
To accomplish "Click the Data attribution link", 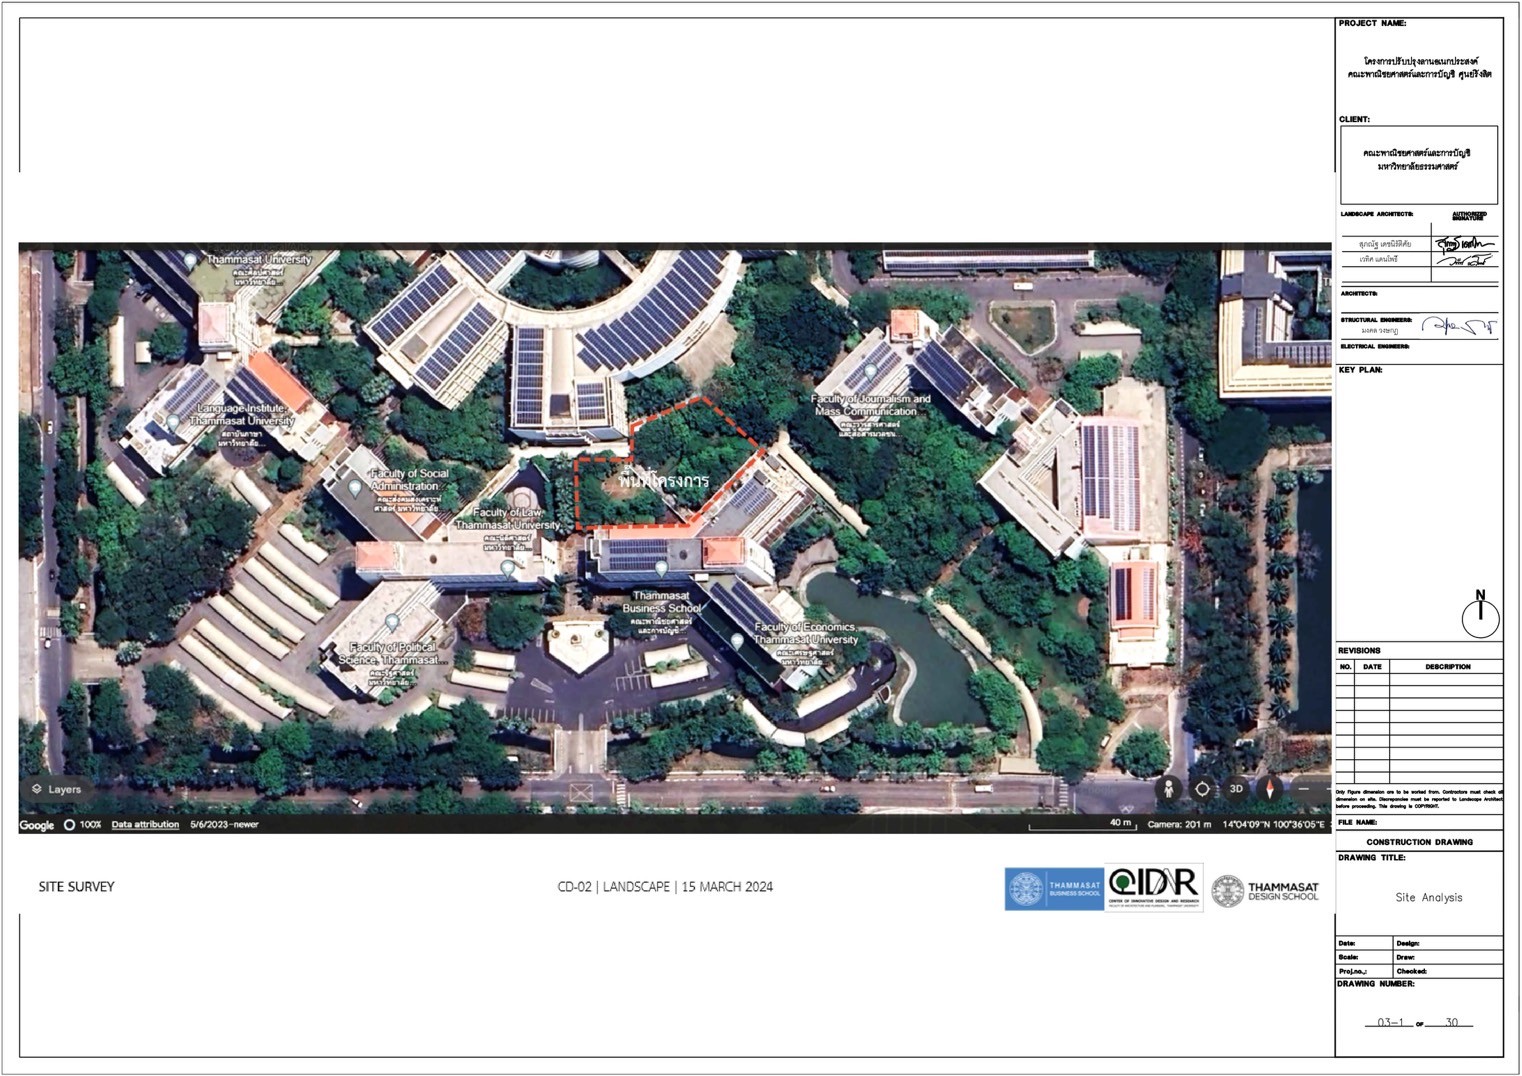I will (145, 825).
